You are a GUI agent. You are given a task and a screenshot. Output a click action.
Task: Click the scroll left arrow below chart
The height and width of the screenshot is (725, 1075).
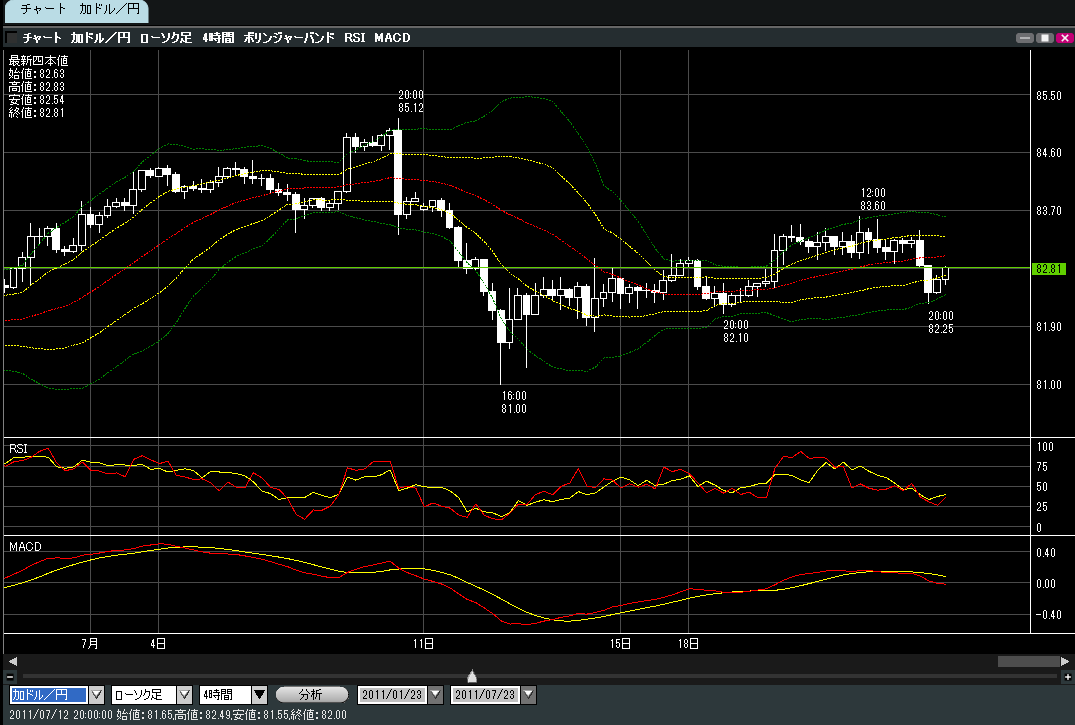11,661
